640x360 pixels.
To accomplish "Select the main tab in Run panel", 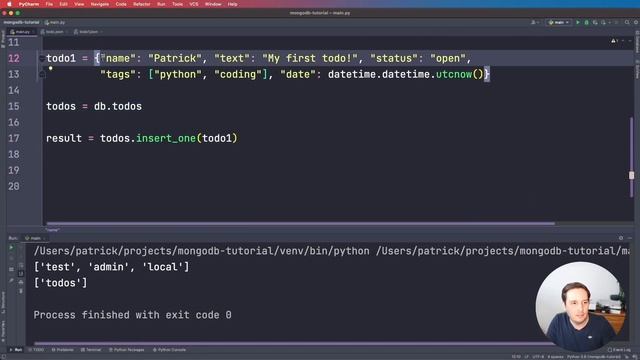I will [x=34, y=238].
